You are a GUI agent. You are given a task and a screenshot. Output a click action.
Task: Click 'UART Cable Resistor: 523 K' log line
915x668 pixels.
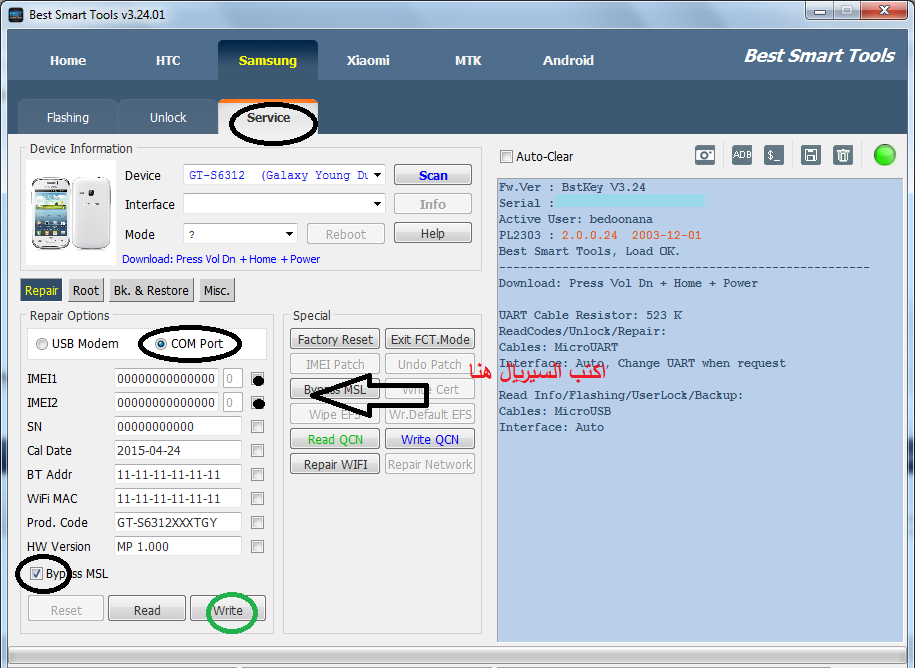[590, 315]
